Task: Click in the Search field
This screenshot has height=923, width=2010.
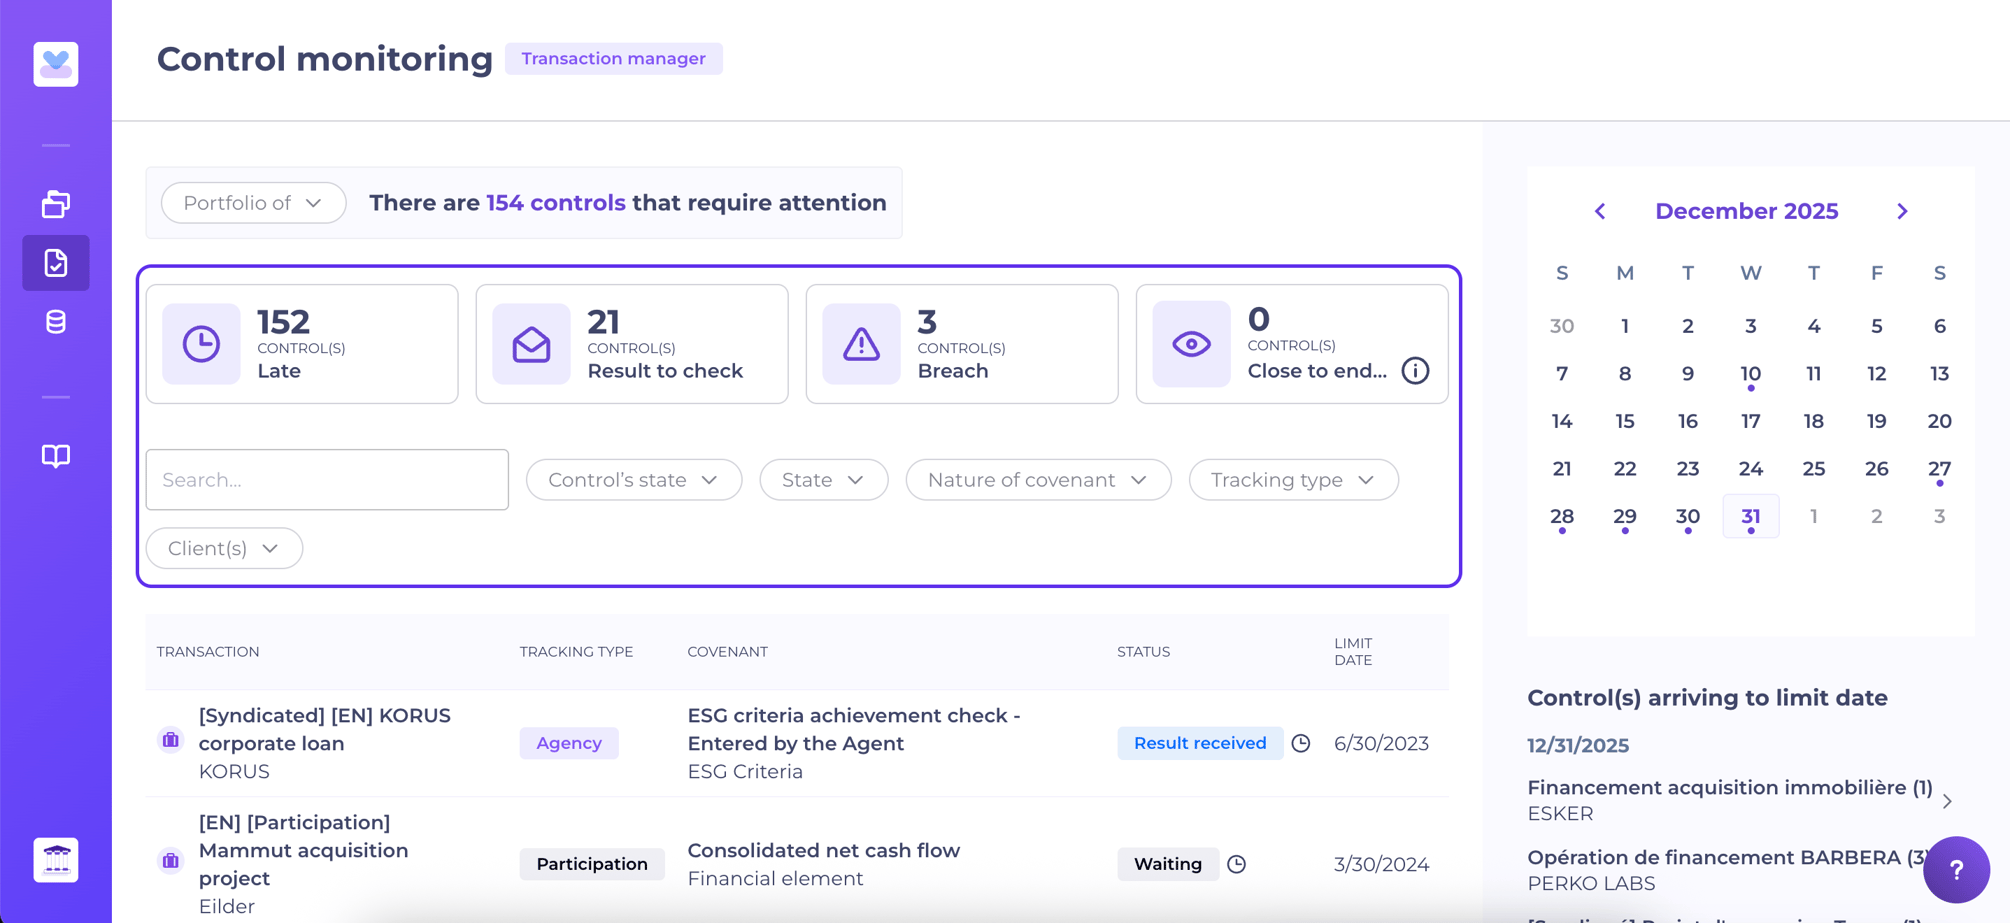Action: tap(327, 480)
